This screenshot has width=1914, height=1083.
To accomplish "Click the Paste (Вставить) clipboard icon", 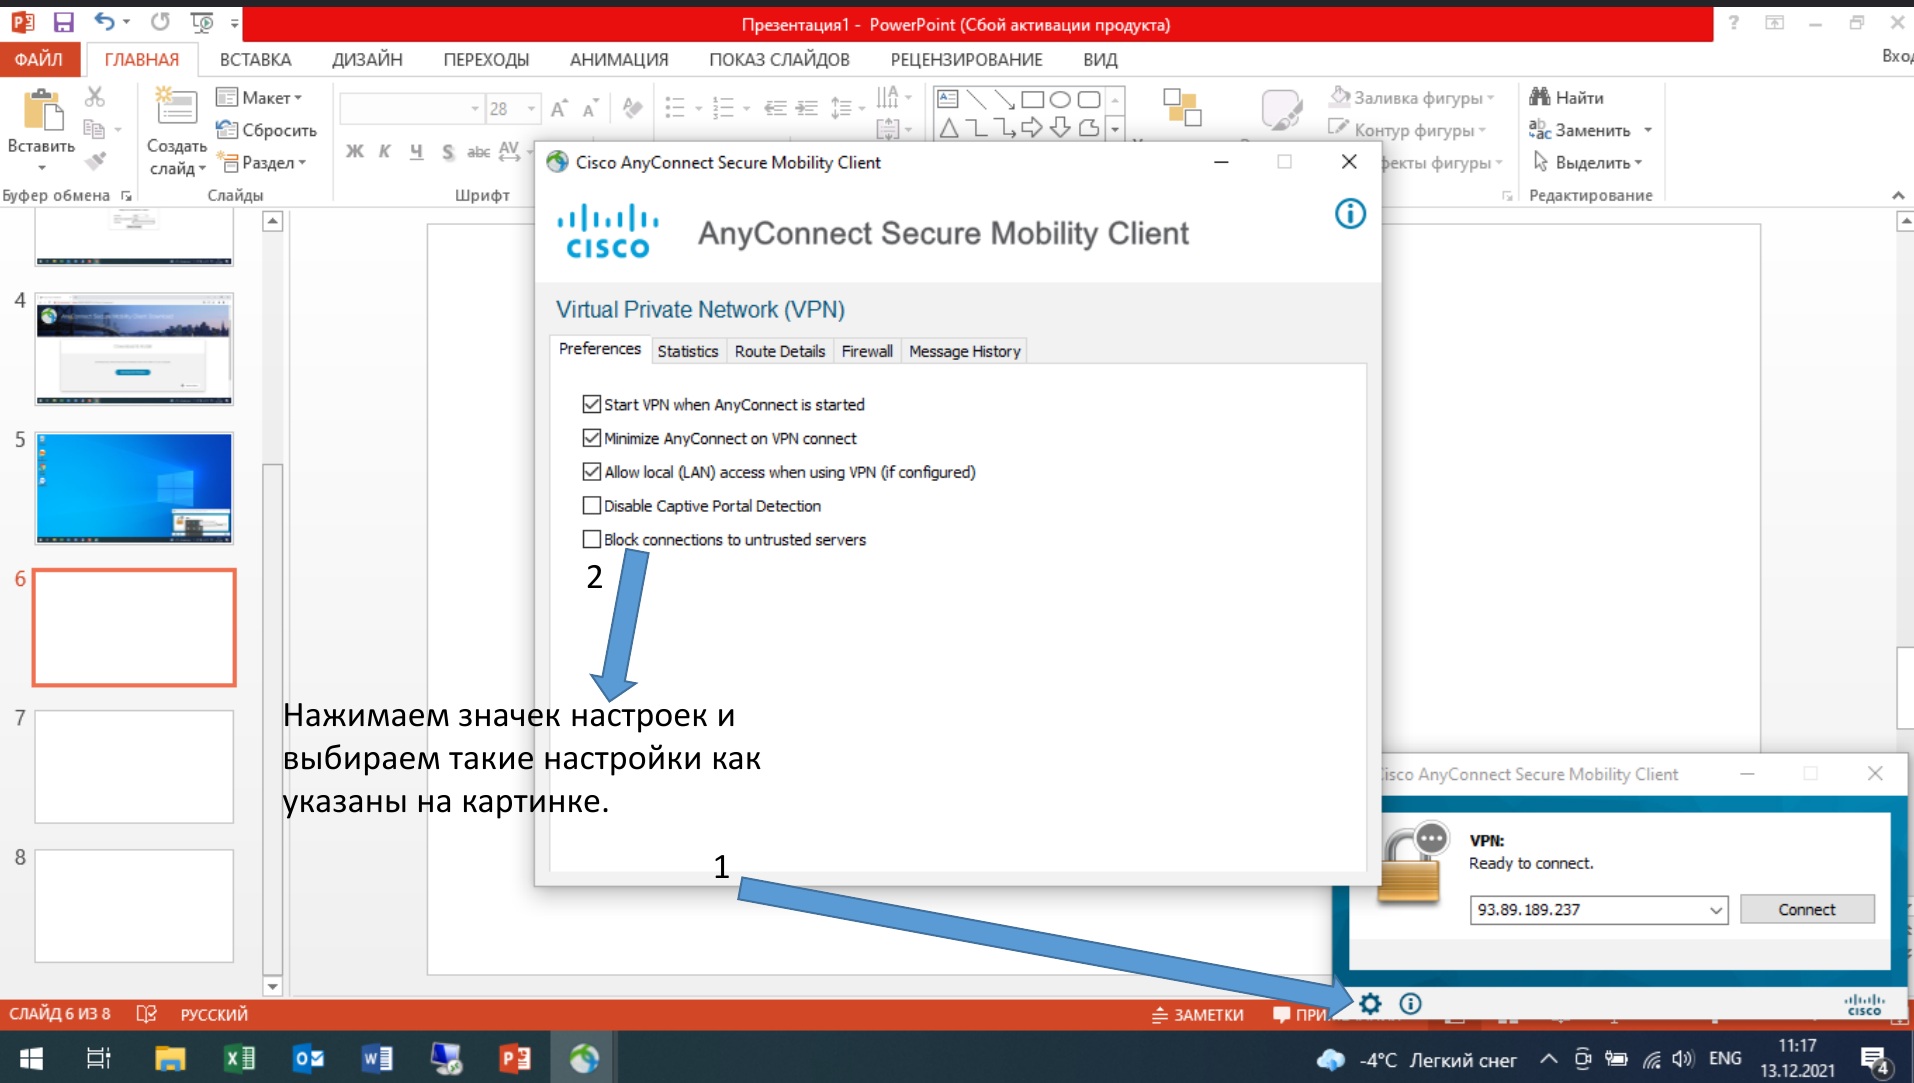I will pyautogui.click(x=42, y=112).
